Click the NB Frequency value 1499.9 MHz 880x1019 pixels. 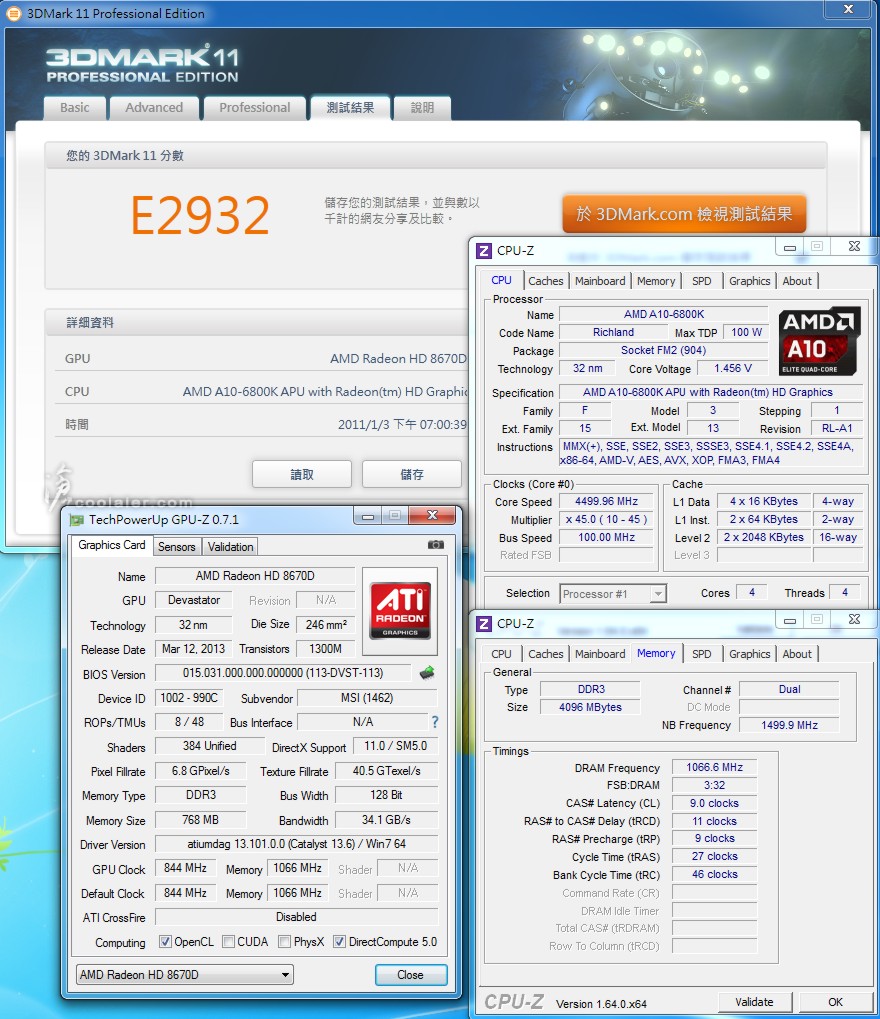(x=790, y=725)
